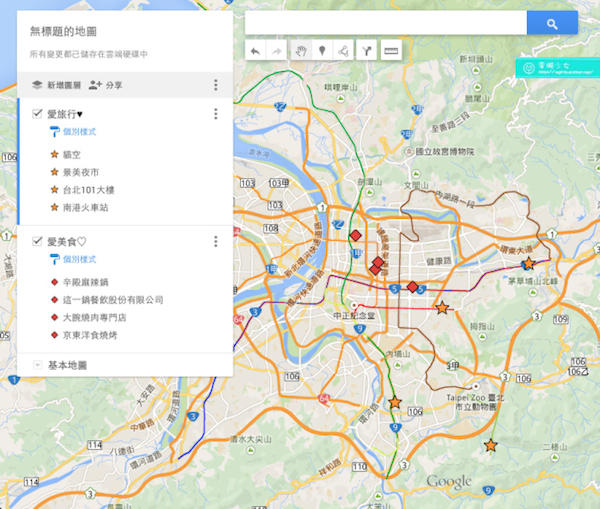Open 個別樣式 style under 愛旅行♥

78,132
